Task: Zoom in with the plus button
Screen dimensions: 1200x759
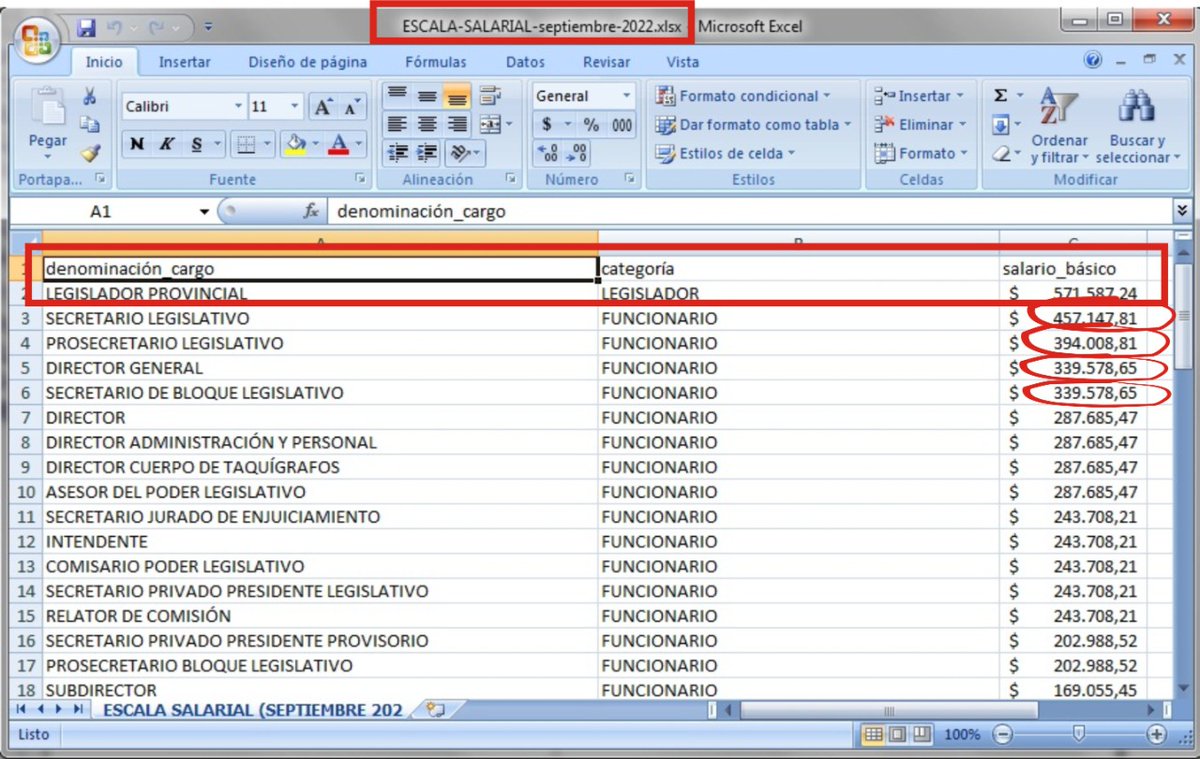Action: 1157,734
